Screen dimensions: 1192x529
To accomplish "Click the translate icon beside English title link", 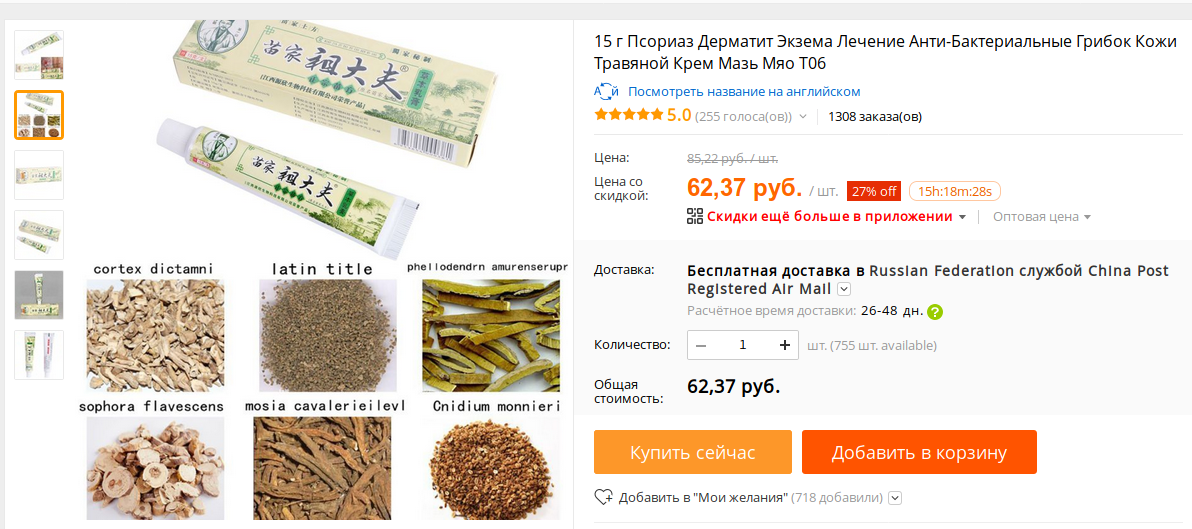I will pos(606,91).
